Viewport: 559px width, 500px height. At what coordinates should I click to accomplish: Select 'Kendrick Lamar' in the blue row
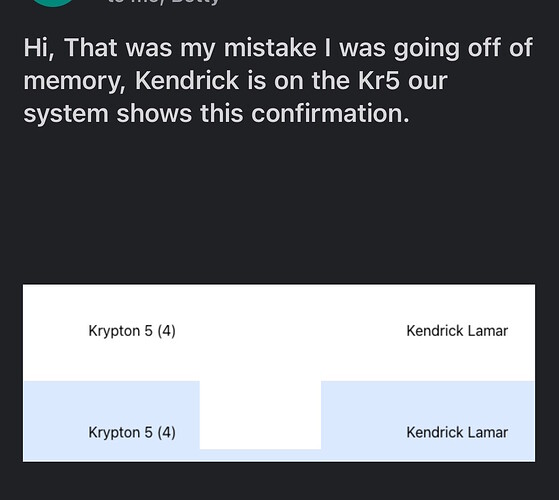pyautogui.click(x=457, y=432)
